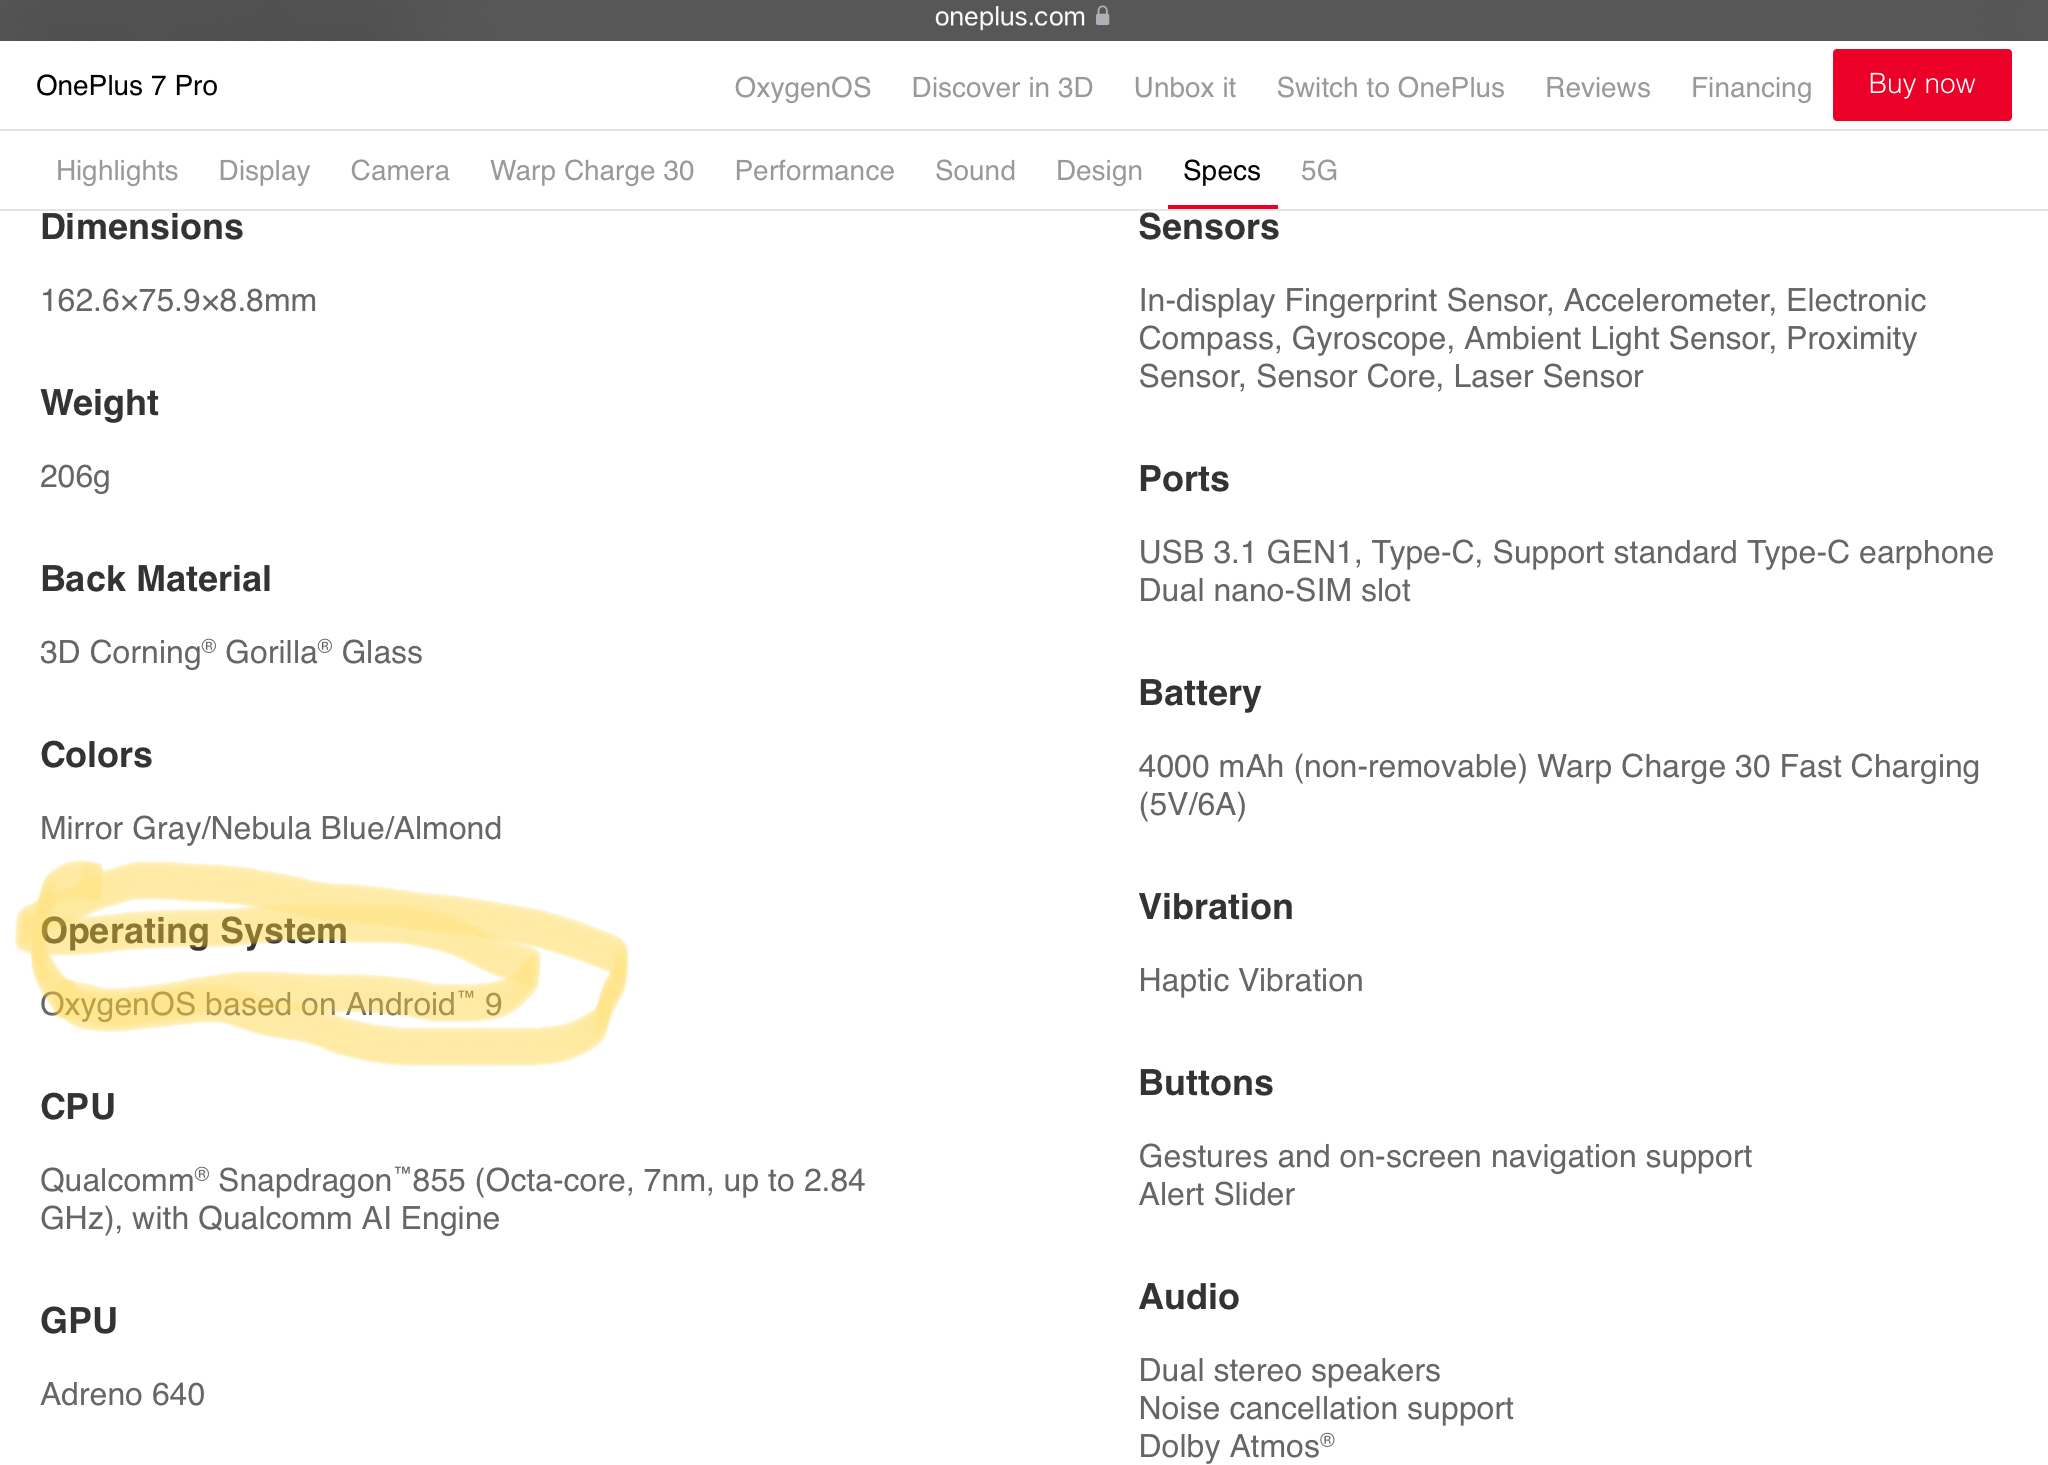Open Discover in 3D page
Image resolution: width=2048 pixels, height=1465 pixels.
point(1002,87)
